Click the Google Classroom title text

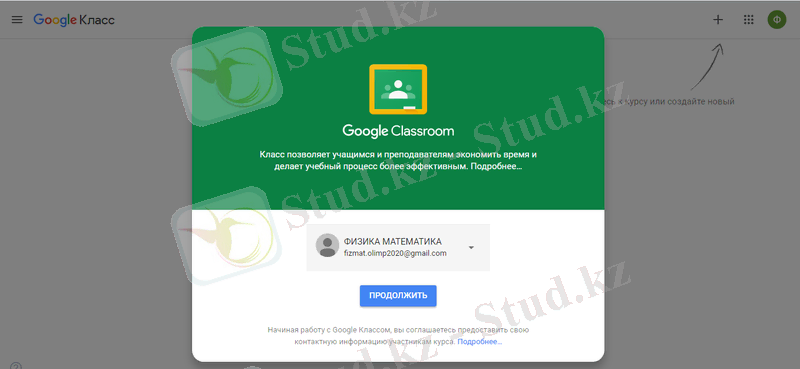coord(398,131)
